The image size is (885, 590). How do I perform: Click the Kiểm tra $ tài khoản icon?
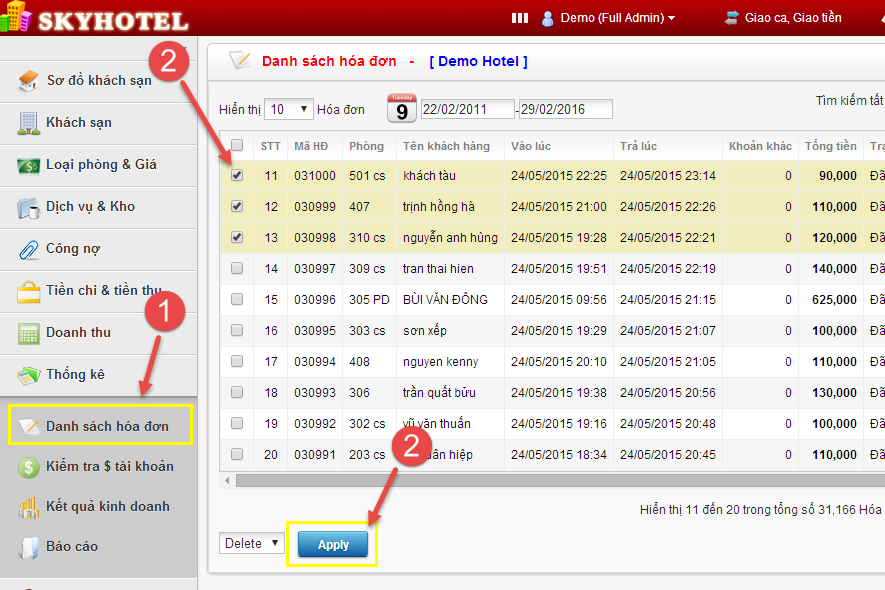click(29, 467)
